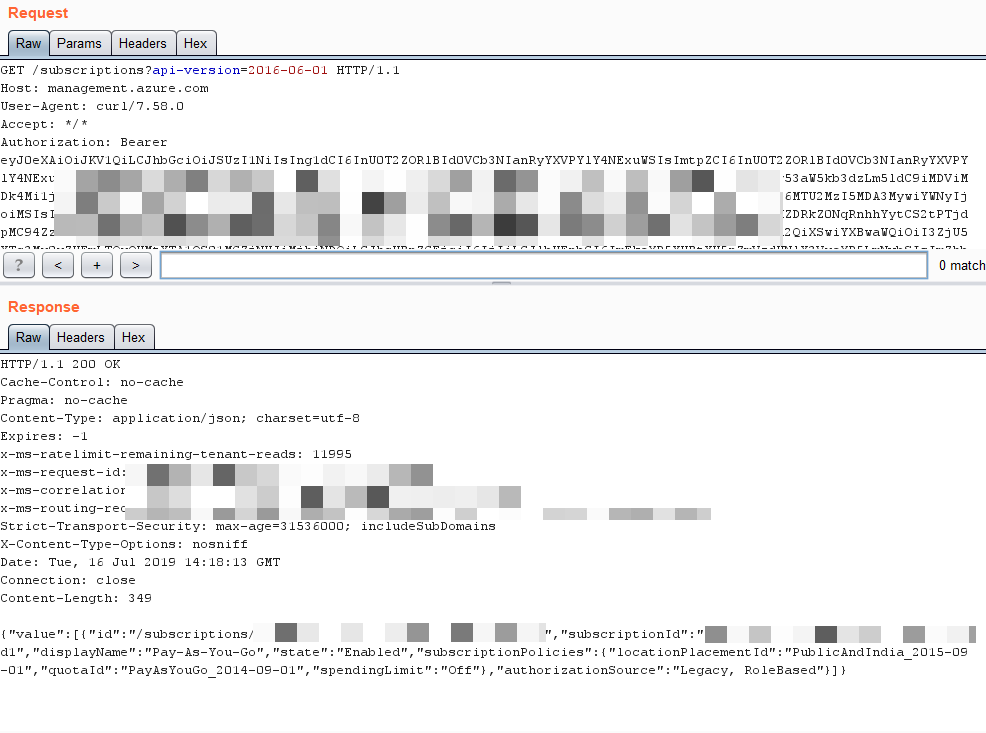Viewport: 986px width, 733px height.
Task: Click the HTTP/1.1 200 OK status line
Action: (60, 364)
